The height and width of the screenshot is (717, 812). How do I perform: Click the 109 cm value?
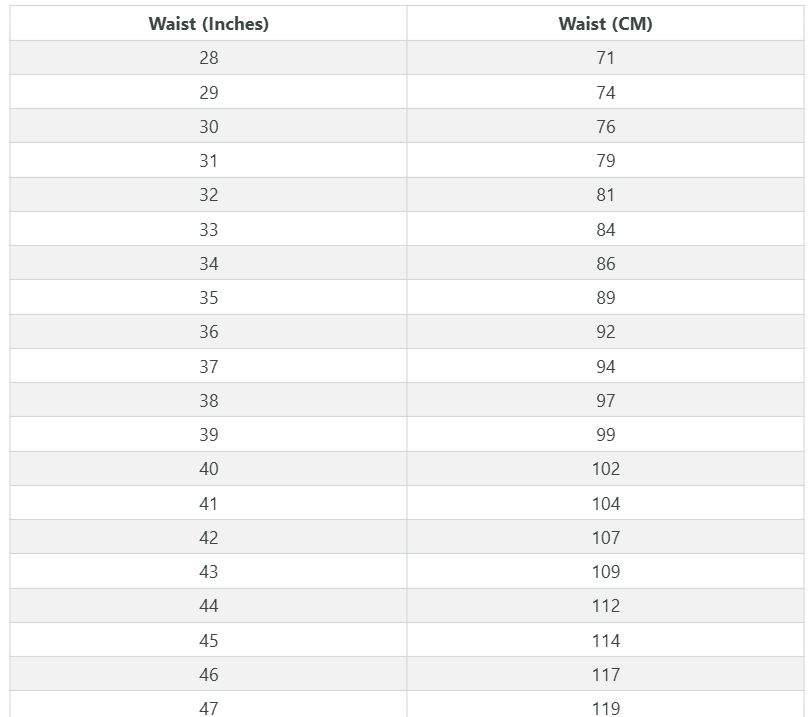(605, 572)
